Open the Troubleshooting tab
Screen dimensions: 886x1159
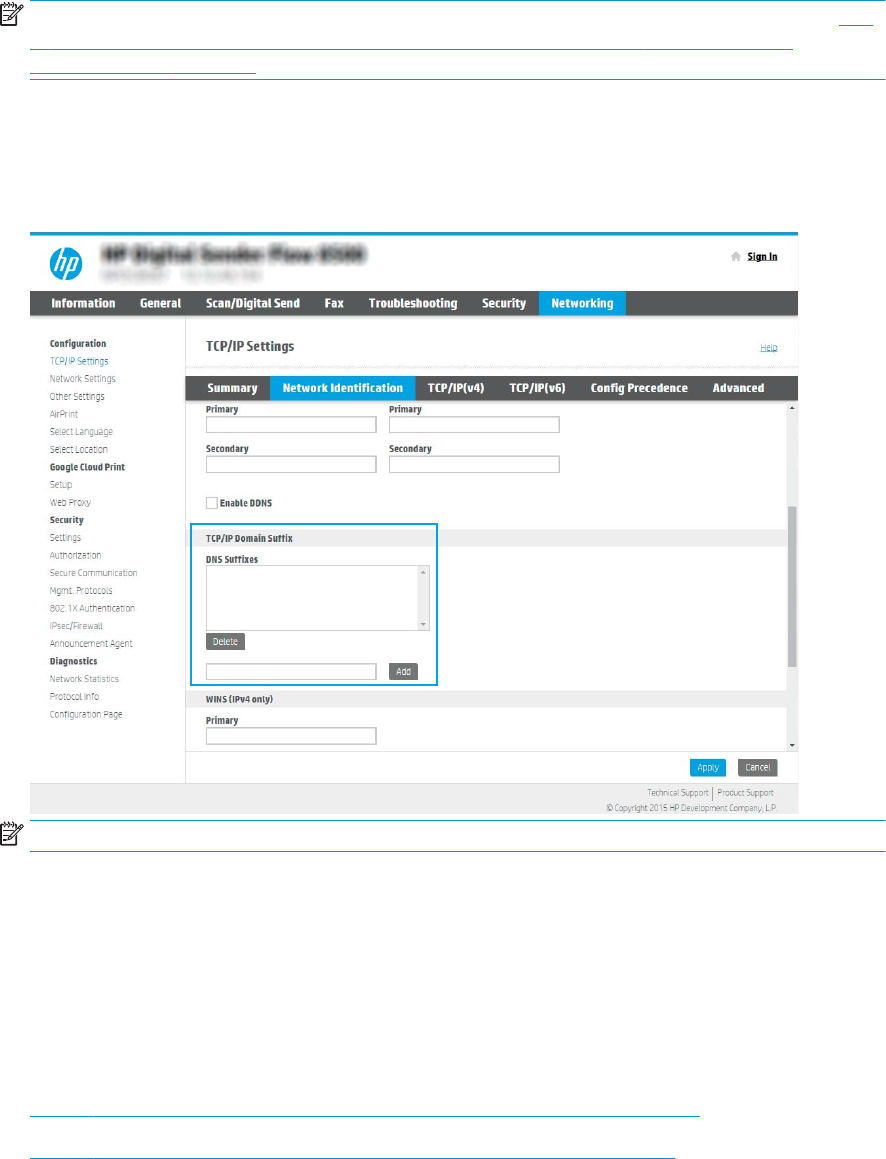point(413,303)
